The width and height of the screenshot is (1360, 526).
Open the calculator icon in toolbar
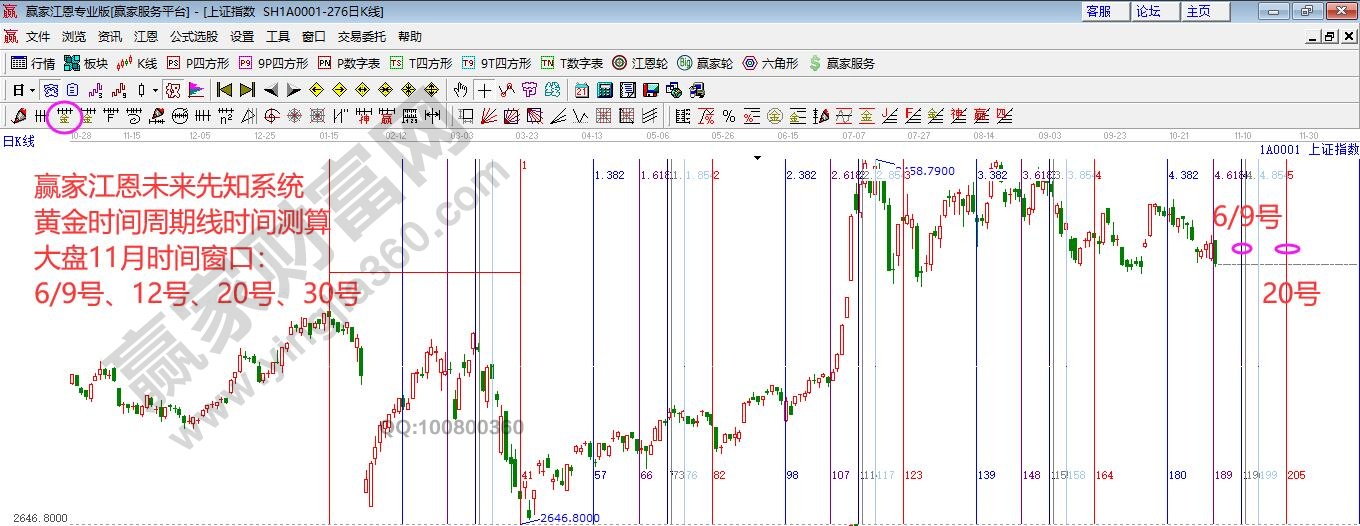(604, 90)
